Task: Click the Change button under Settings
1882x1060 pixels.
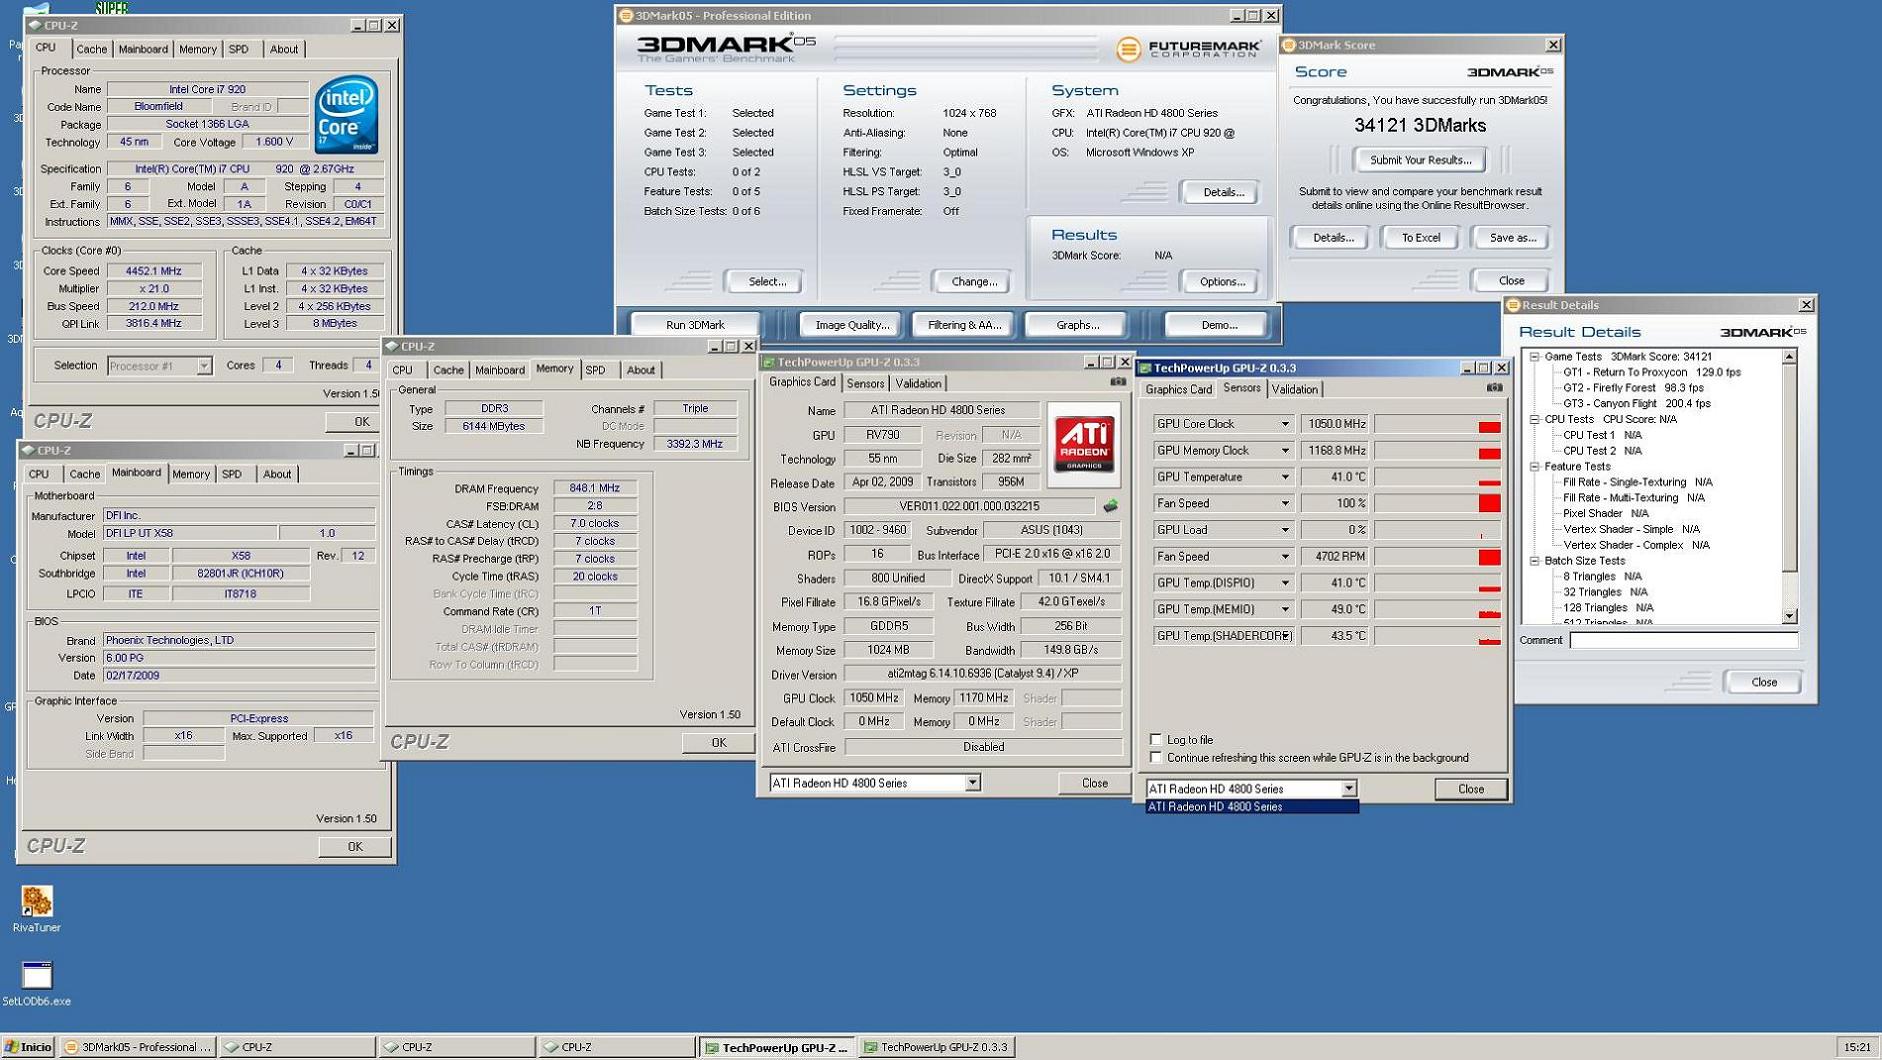Action: coord(974,282)
